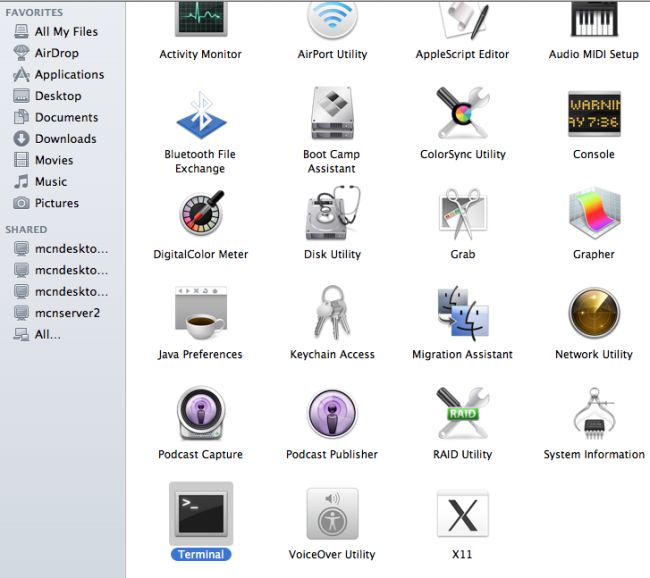
Task: Select the Boot Camp Assistant icon
Action: 332,113
